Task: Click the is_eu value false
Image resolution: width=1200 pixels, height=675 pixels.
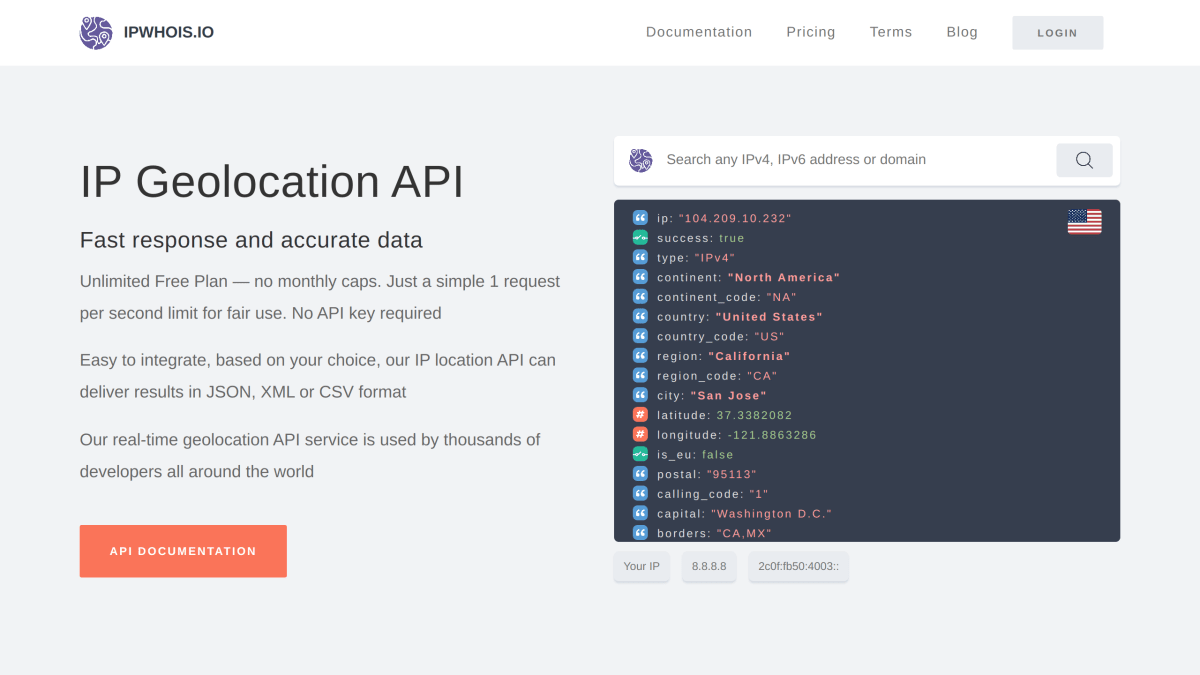Action: 718,454
